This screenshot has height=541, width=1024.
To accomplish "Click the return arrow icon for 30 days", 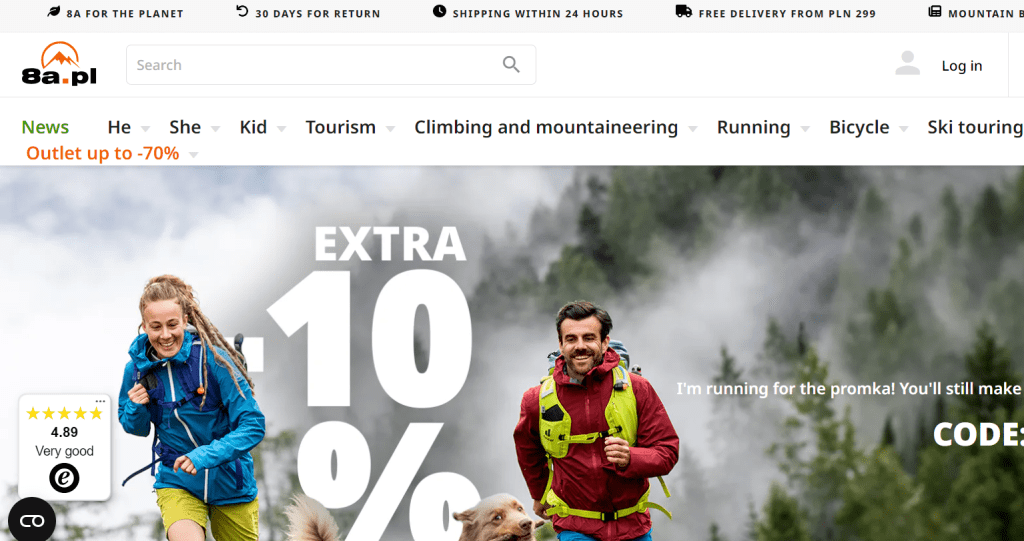I will pos(242,11).
